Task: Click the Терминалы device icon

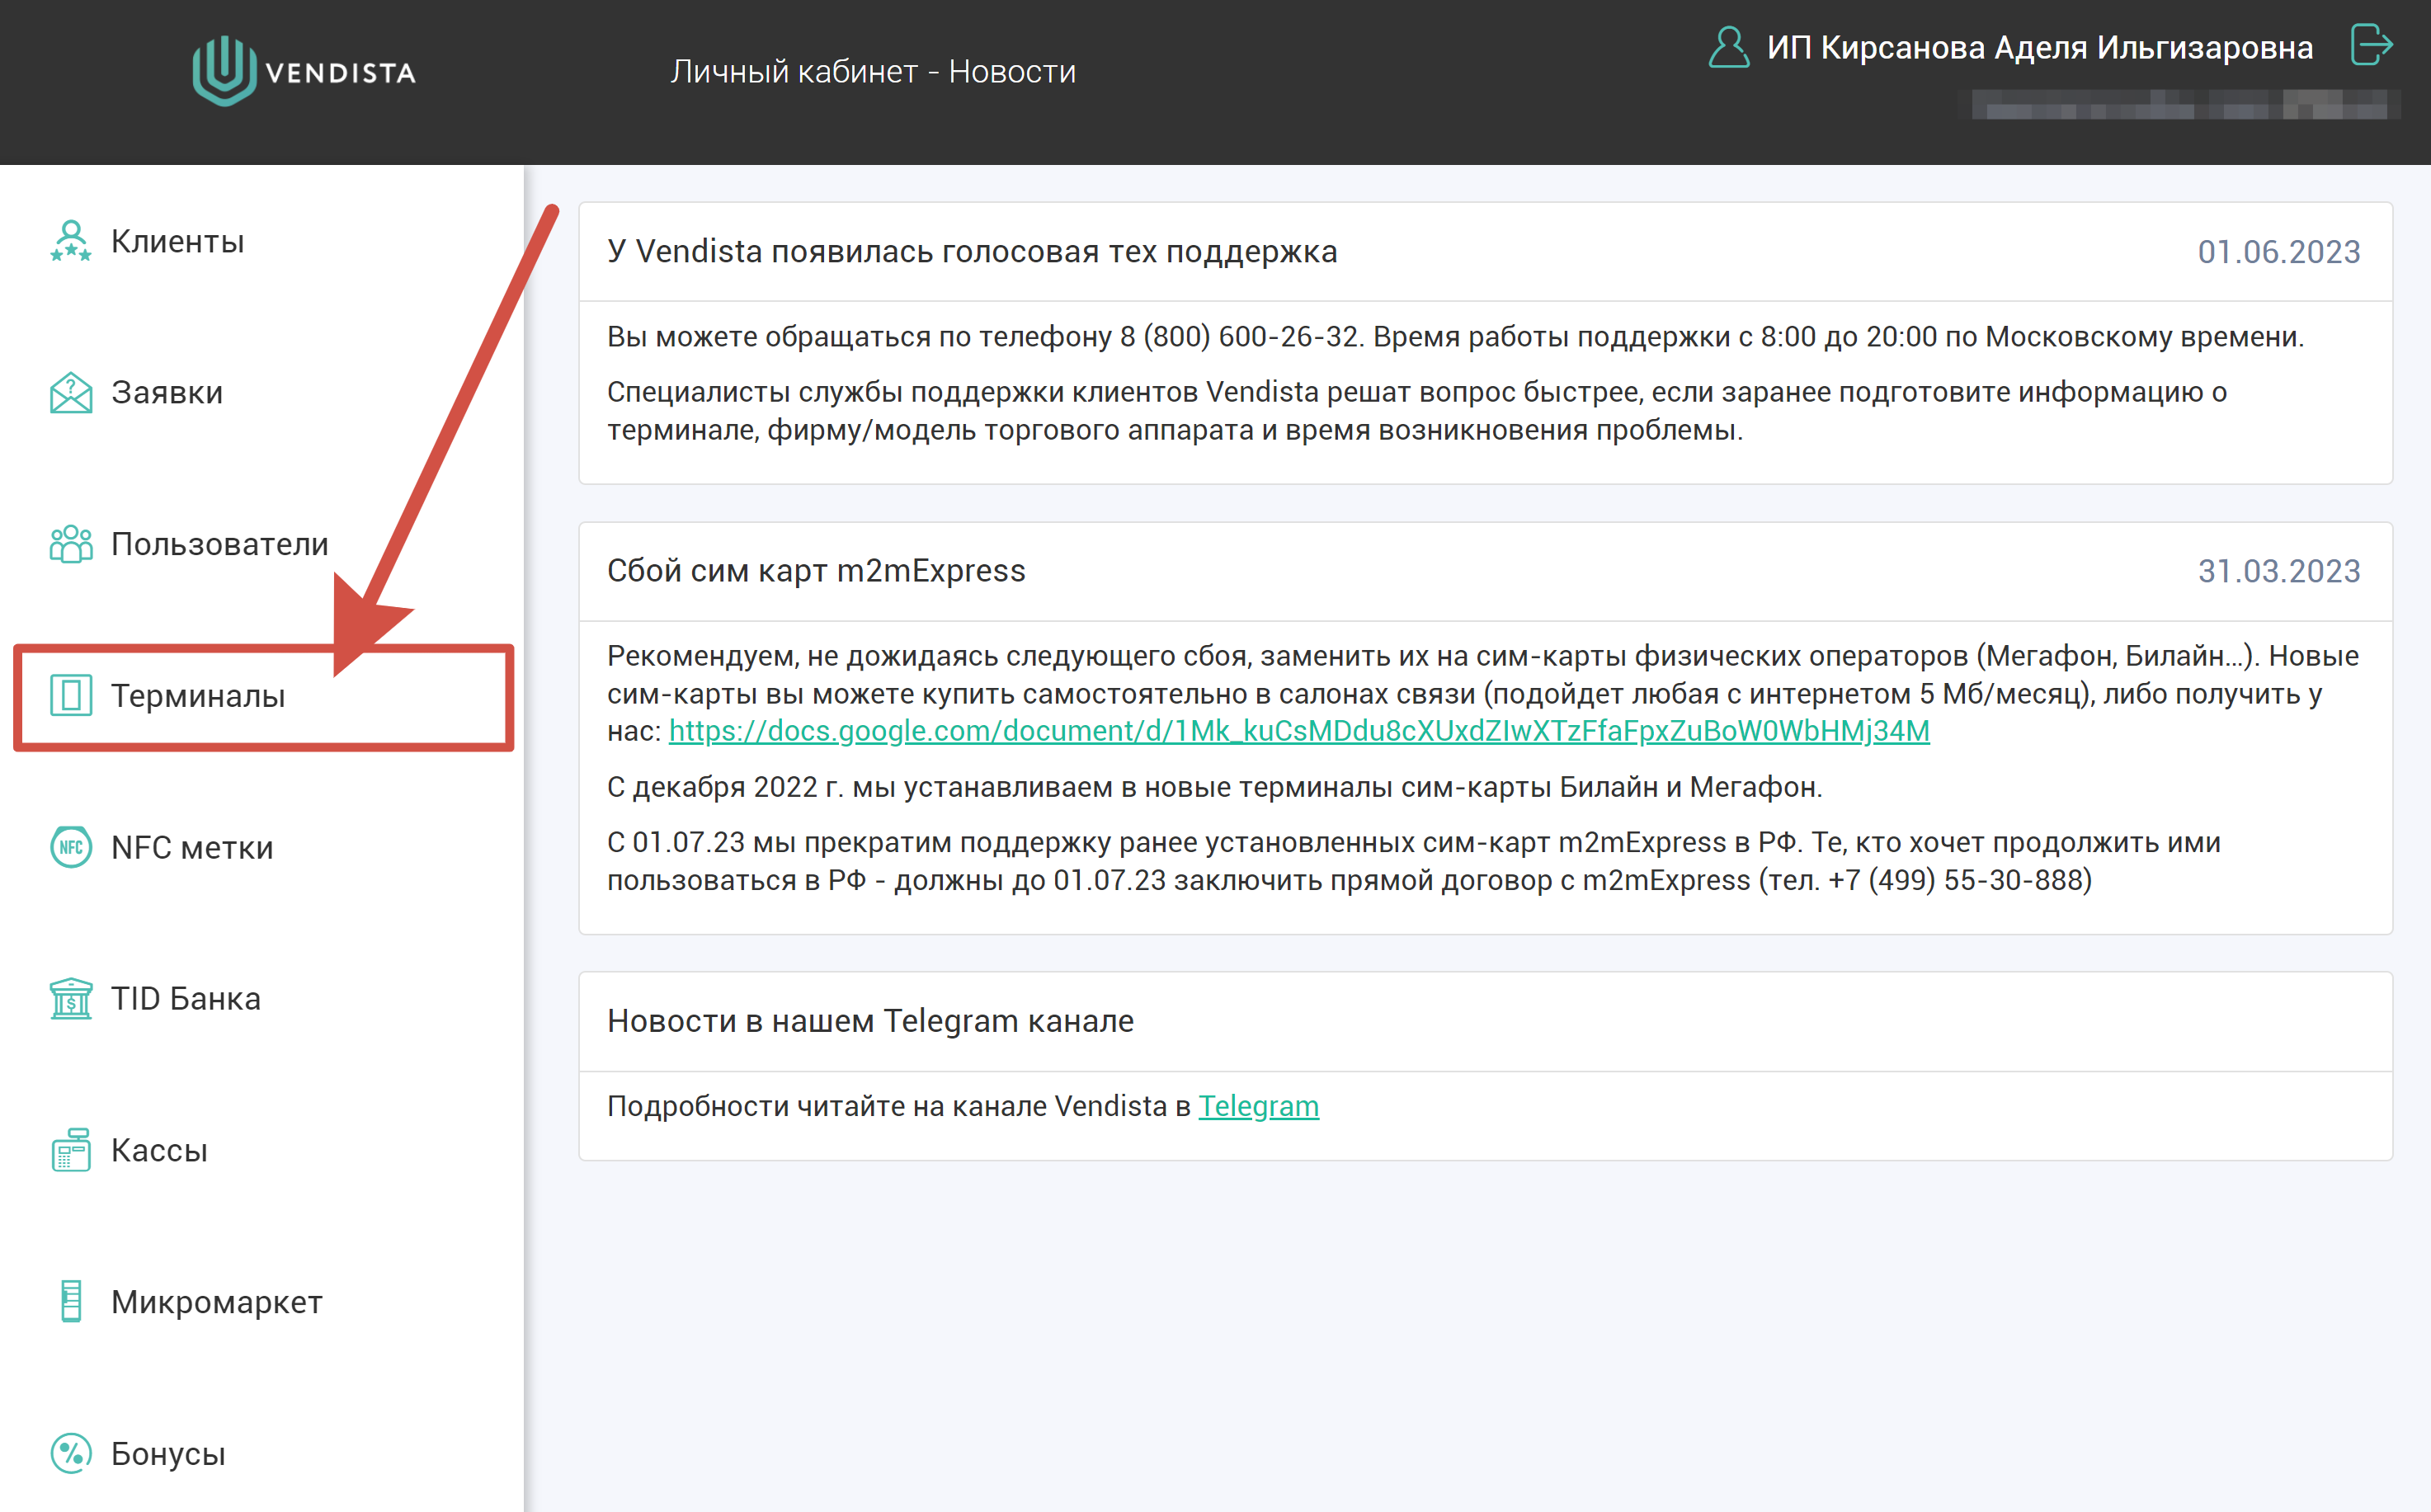Action: tap(71, 695)
